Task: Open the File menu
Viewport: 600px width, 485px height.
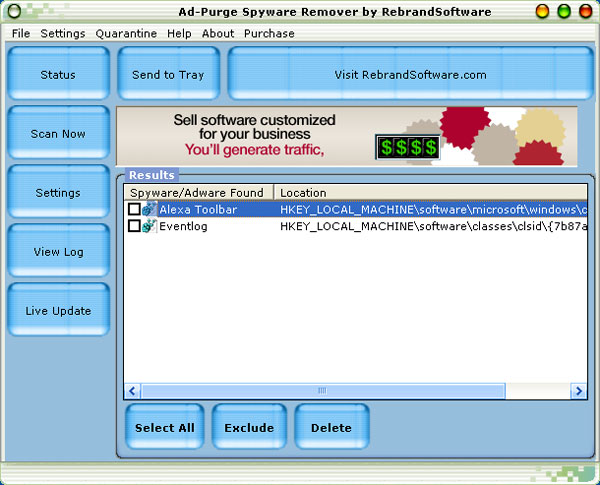Action: (21, 34)
